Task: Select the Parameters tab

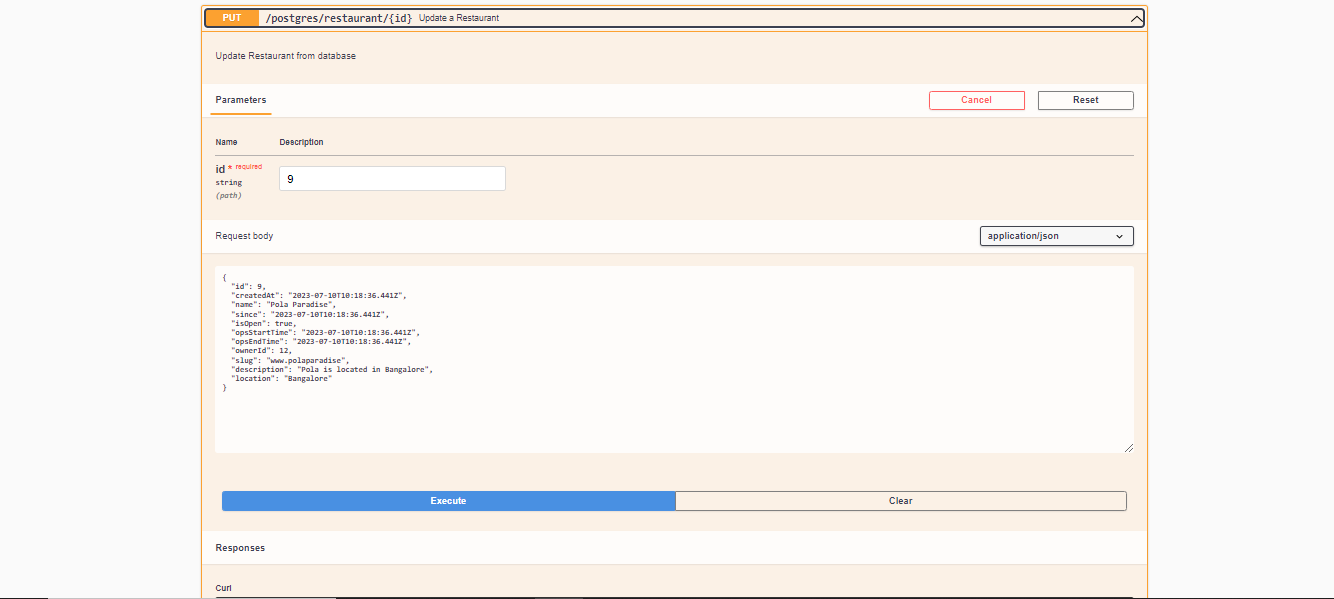Action: [241, 100]
